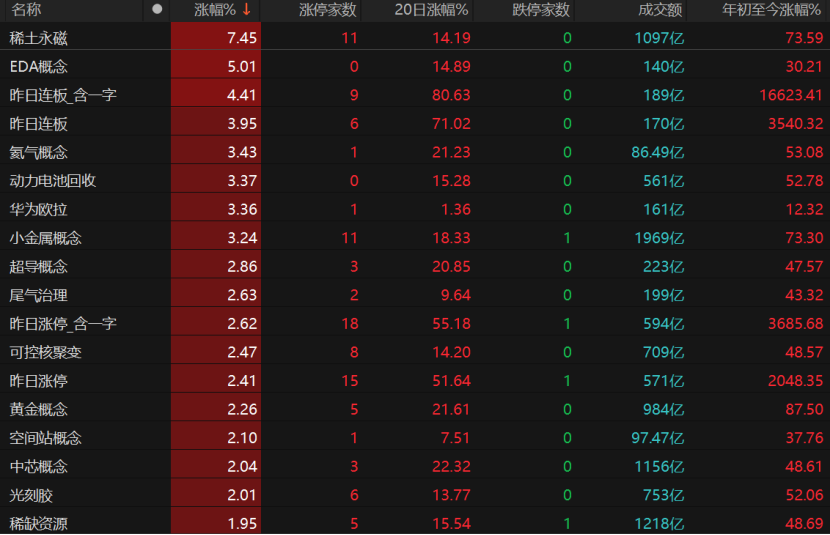This screenshot has height=535, width=830.
Task: Click the 30.21 year-to-date value
Action: coord(804,67)
